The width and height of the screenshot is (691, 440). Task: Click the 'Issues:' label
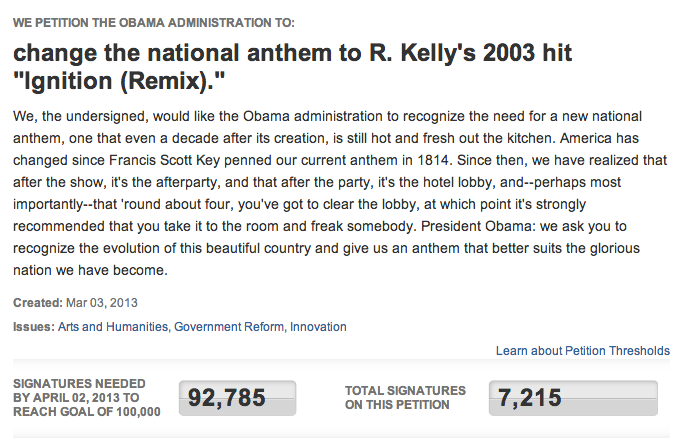(34, 327)
